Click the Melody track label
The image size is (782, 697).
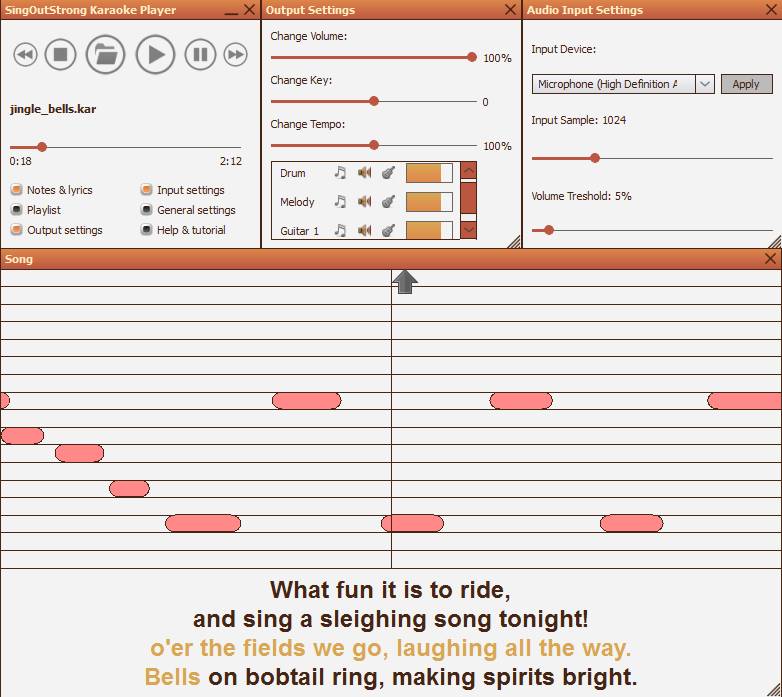(x=297, y=202)
